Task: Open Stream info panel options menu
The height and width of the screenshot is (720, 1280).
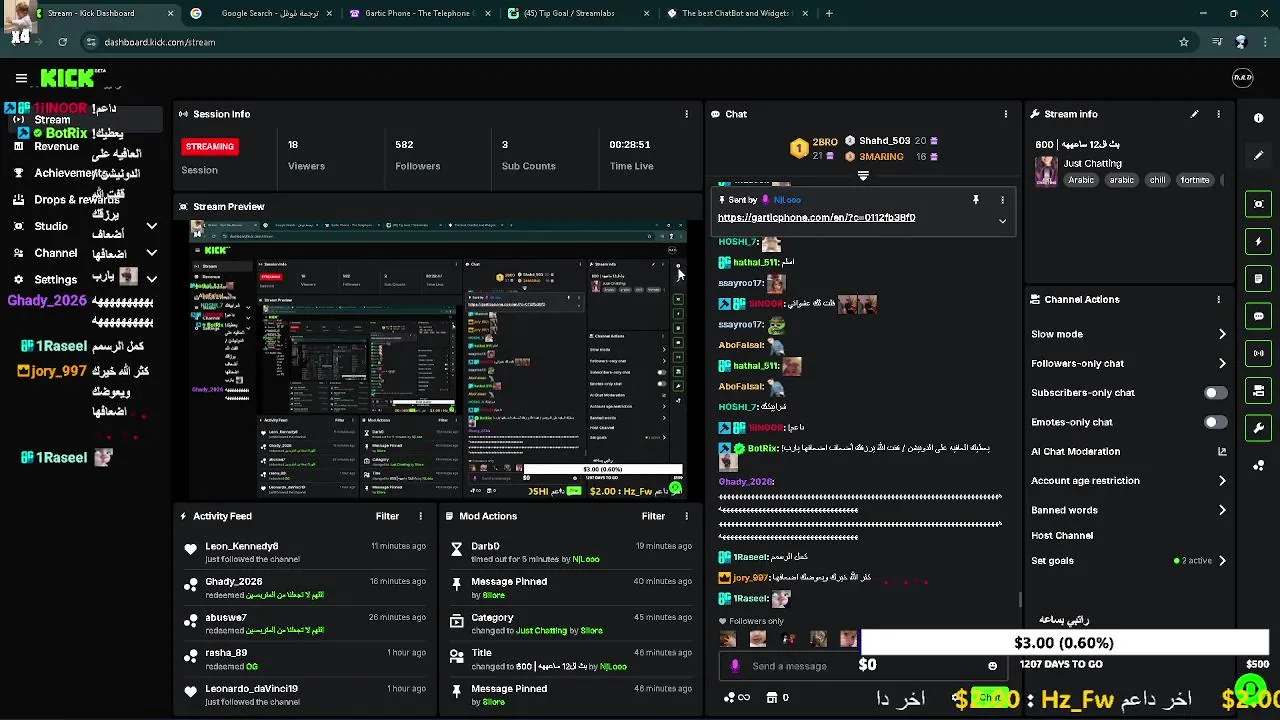Action: pyautogui.click(x=1218, y=114)
